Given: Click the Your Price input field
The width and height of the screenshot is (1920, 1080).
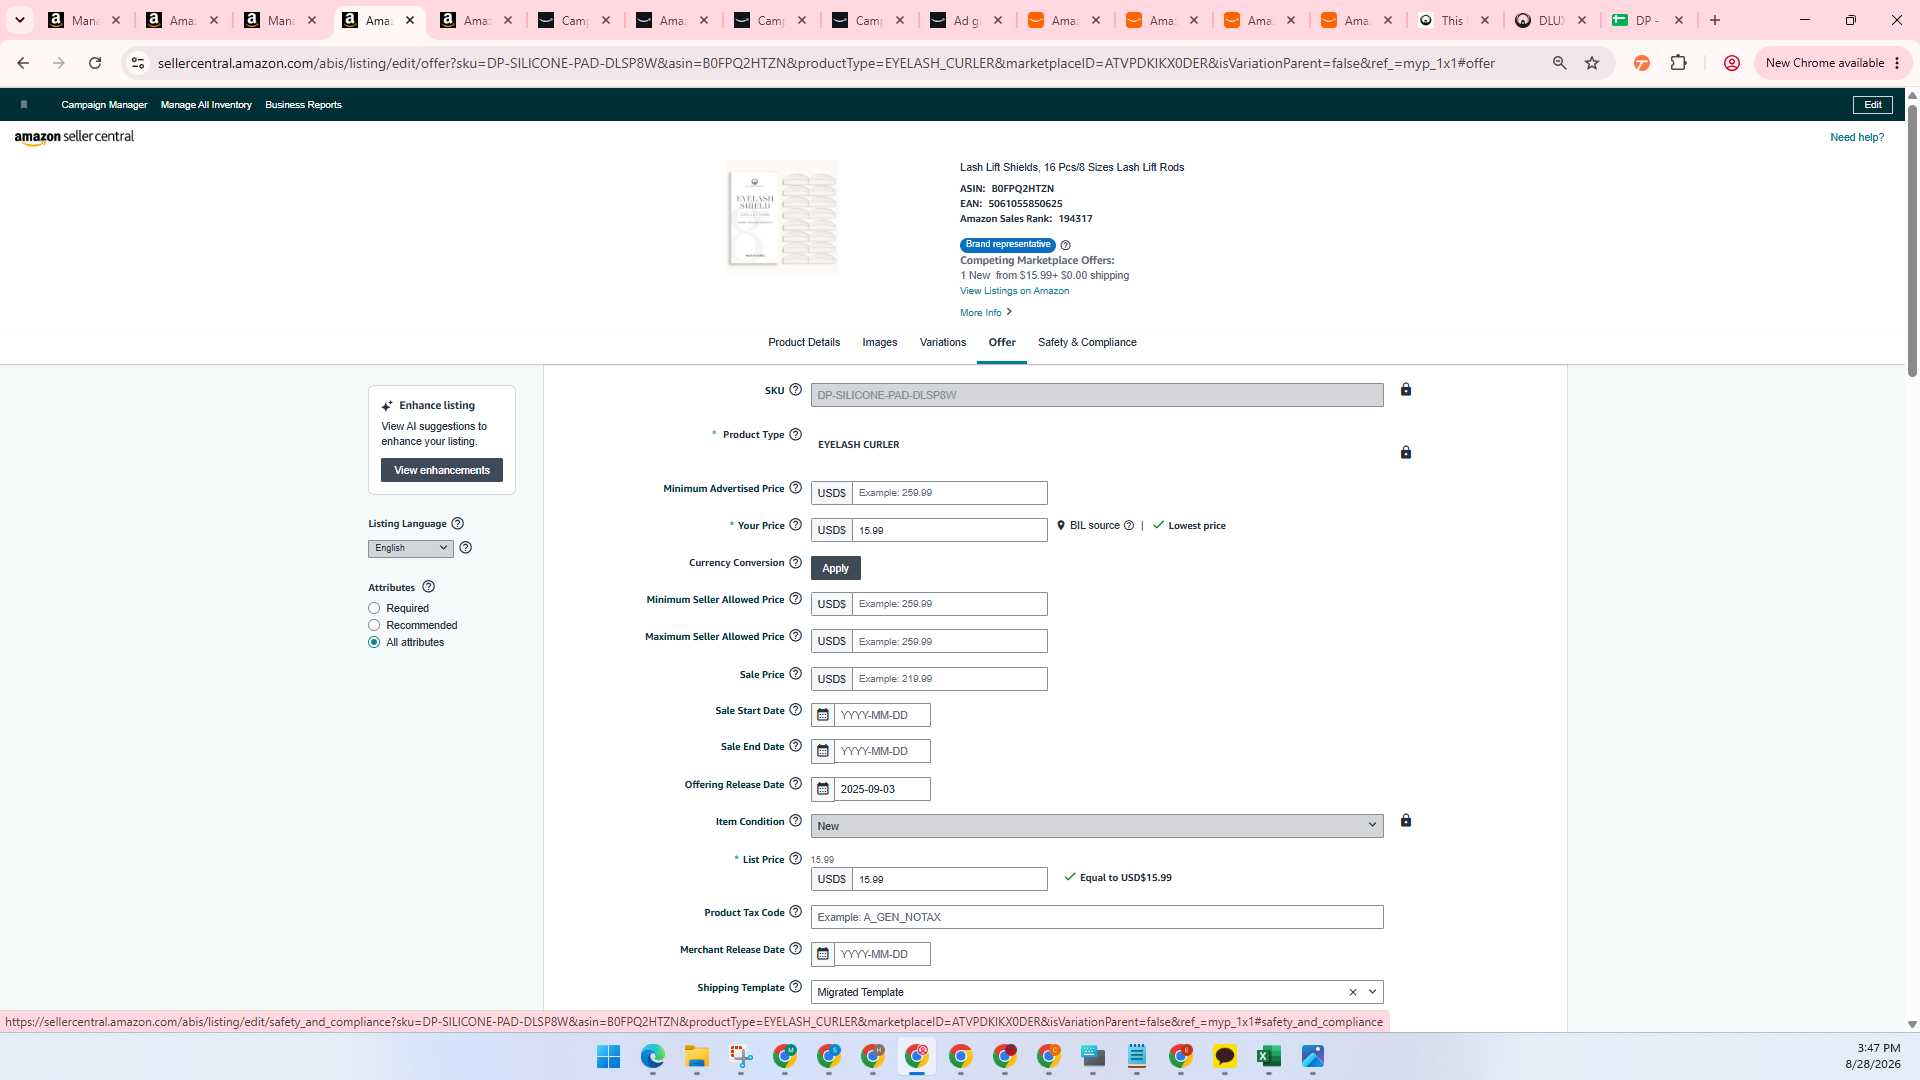Looking at the screenshot, I should (949, 530).
